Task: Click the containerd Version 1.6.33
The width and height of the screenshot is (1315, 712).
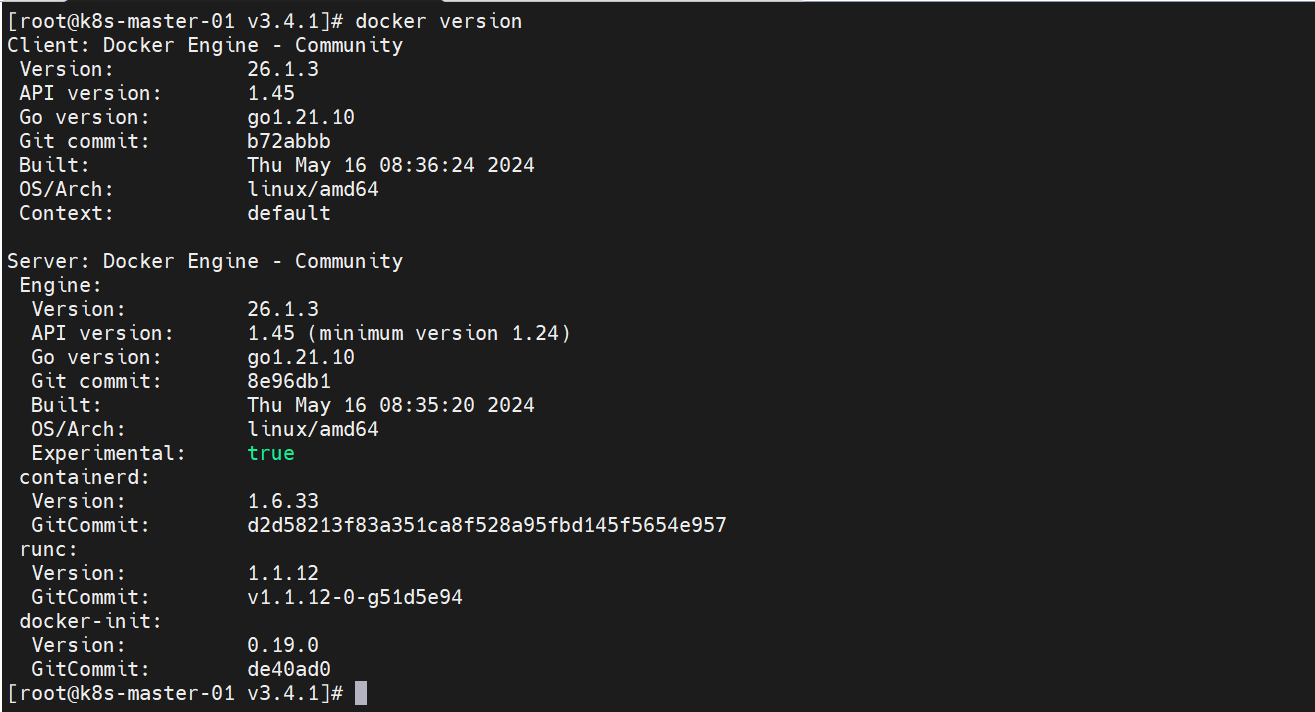Action: click(283, 501)
